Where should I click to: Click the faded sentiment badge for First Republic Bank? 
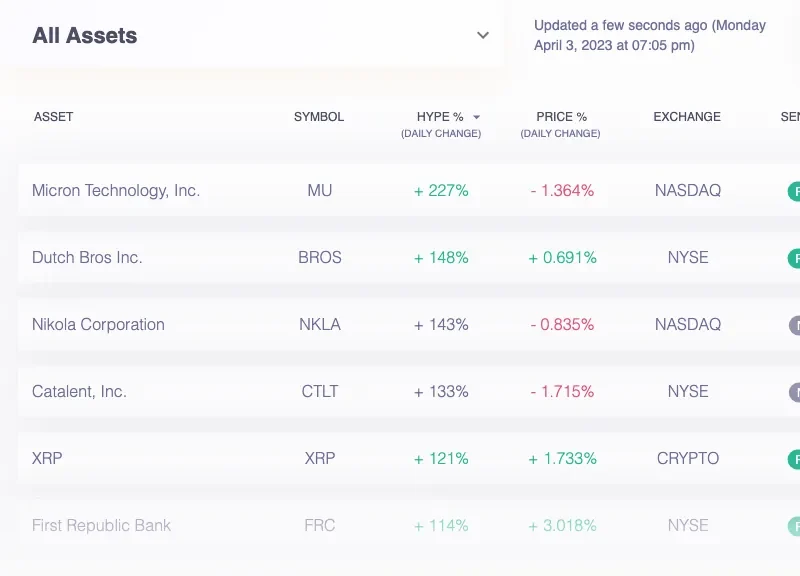click(795, 525)
